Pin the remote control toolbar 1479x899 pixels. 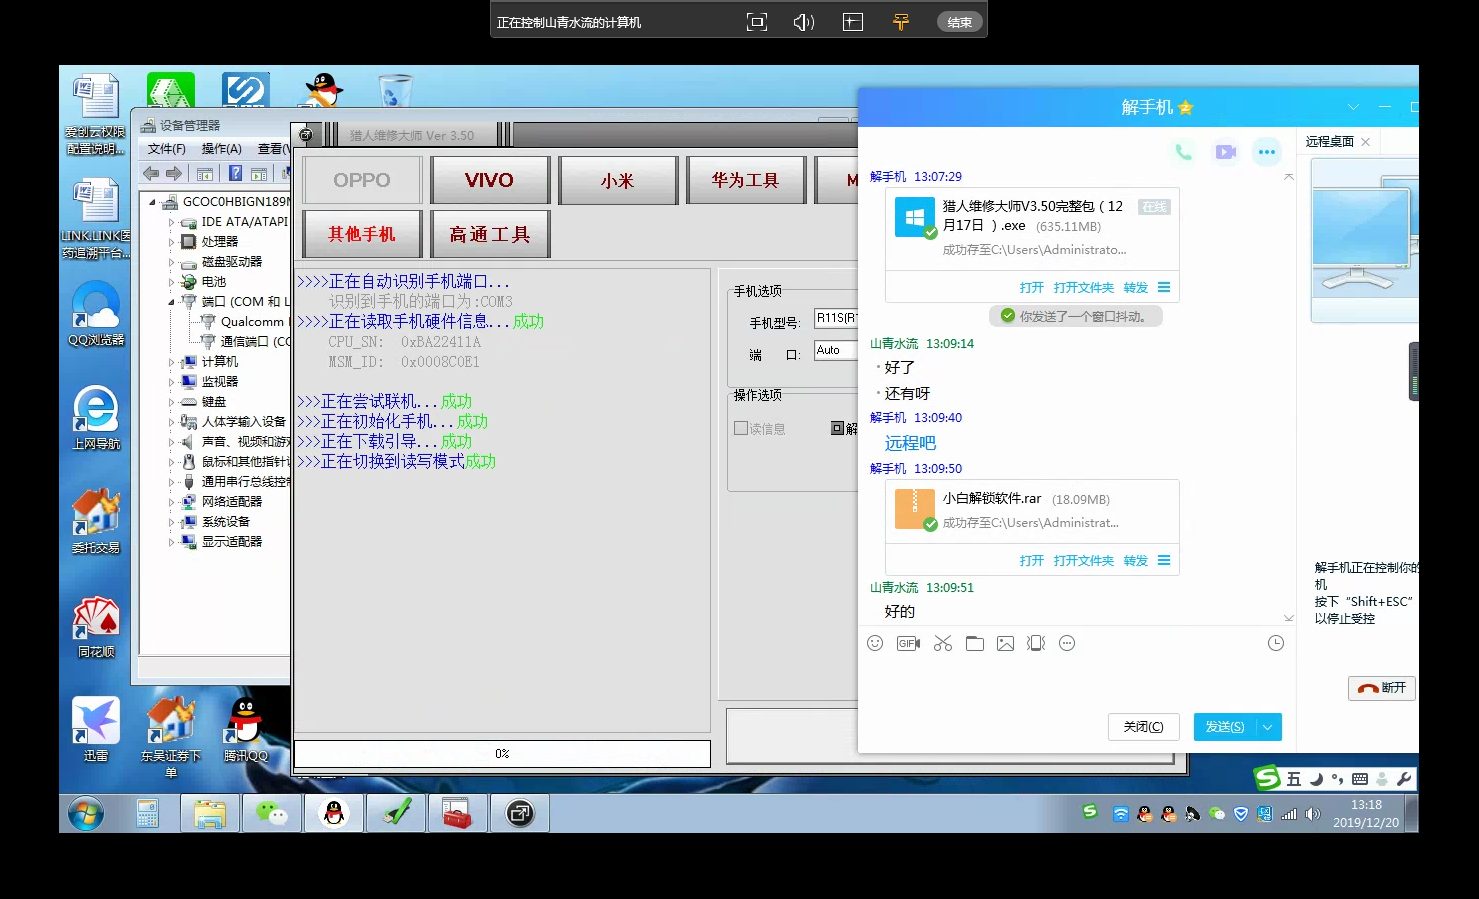pyautogui.click(x=901, y=22)
